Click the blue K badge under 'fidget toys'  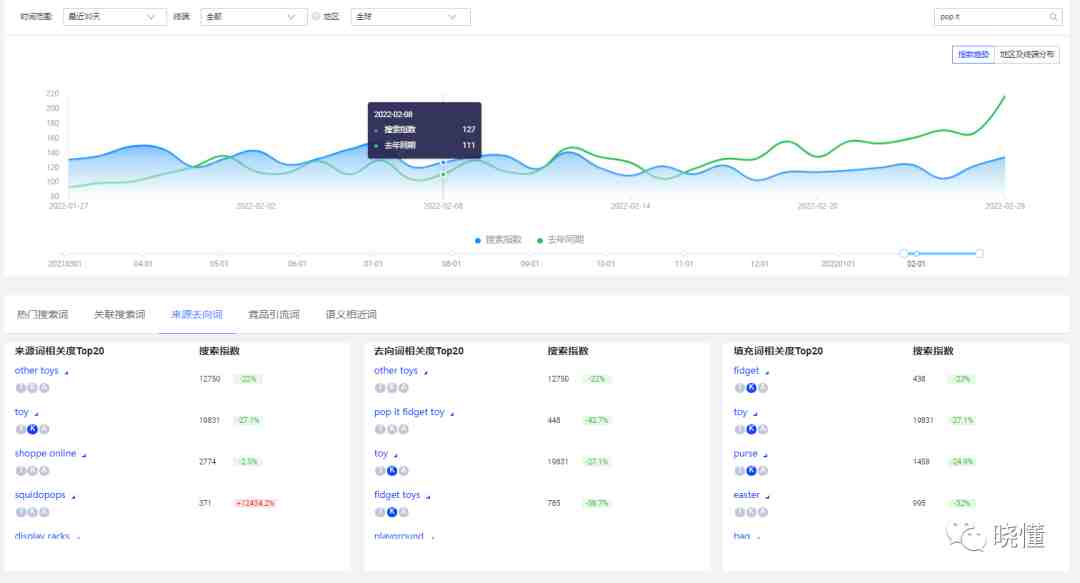pyautogui.click(x=392, y=512)
